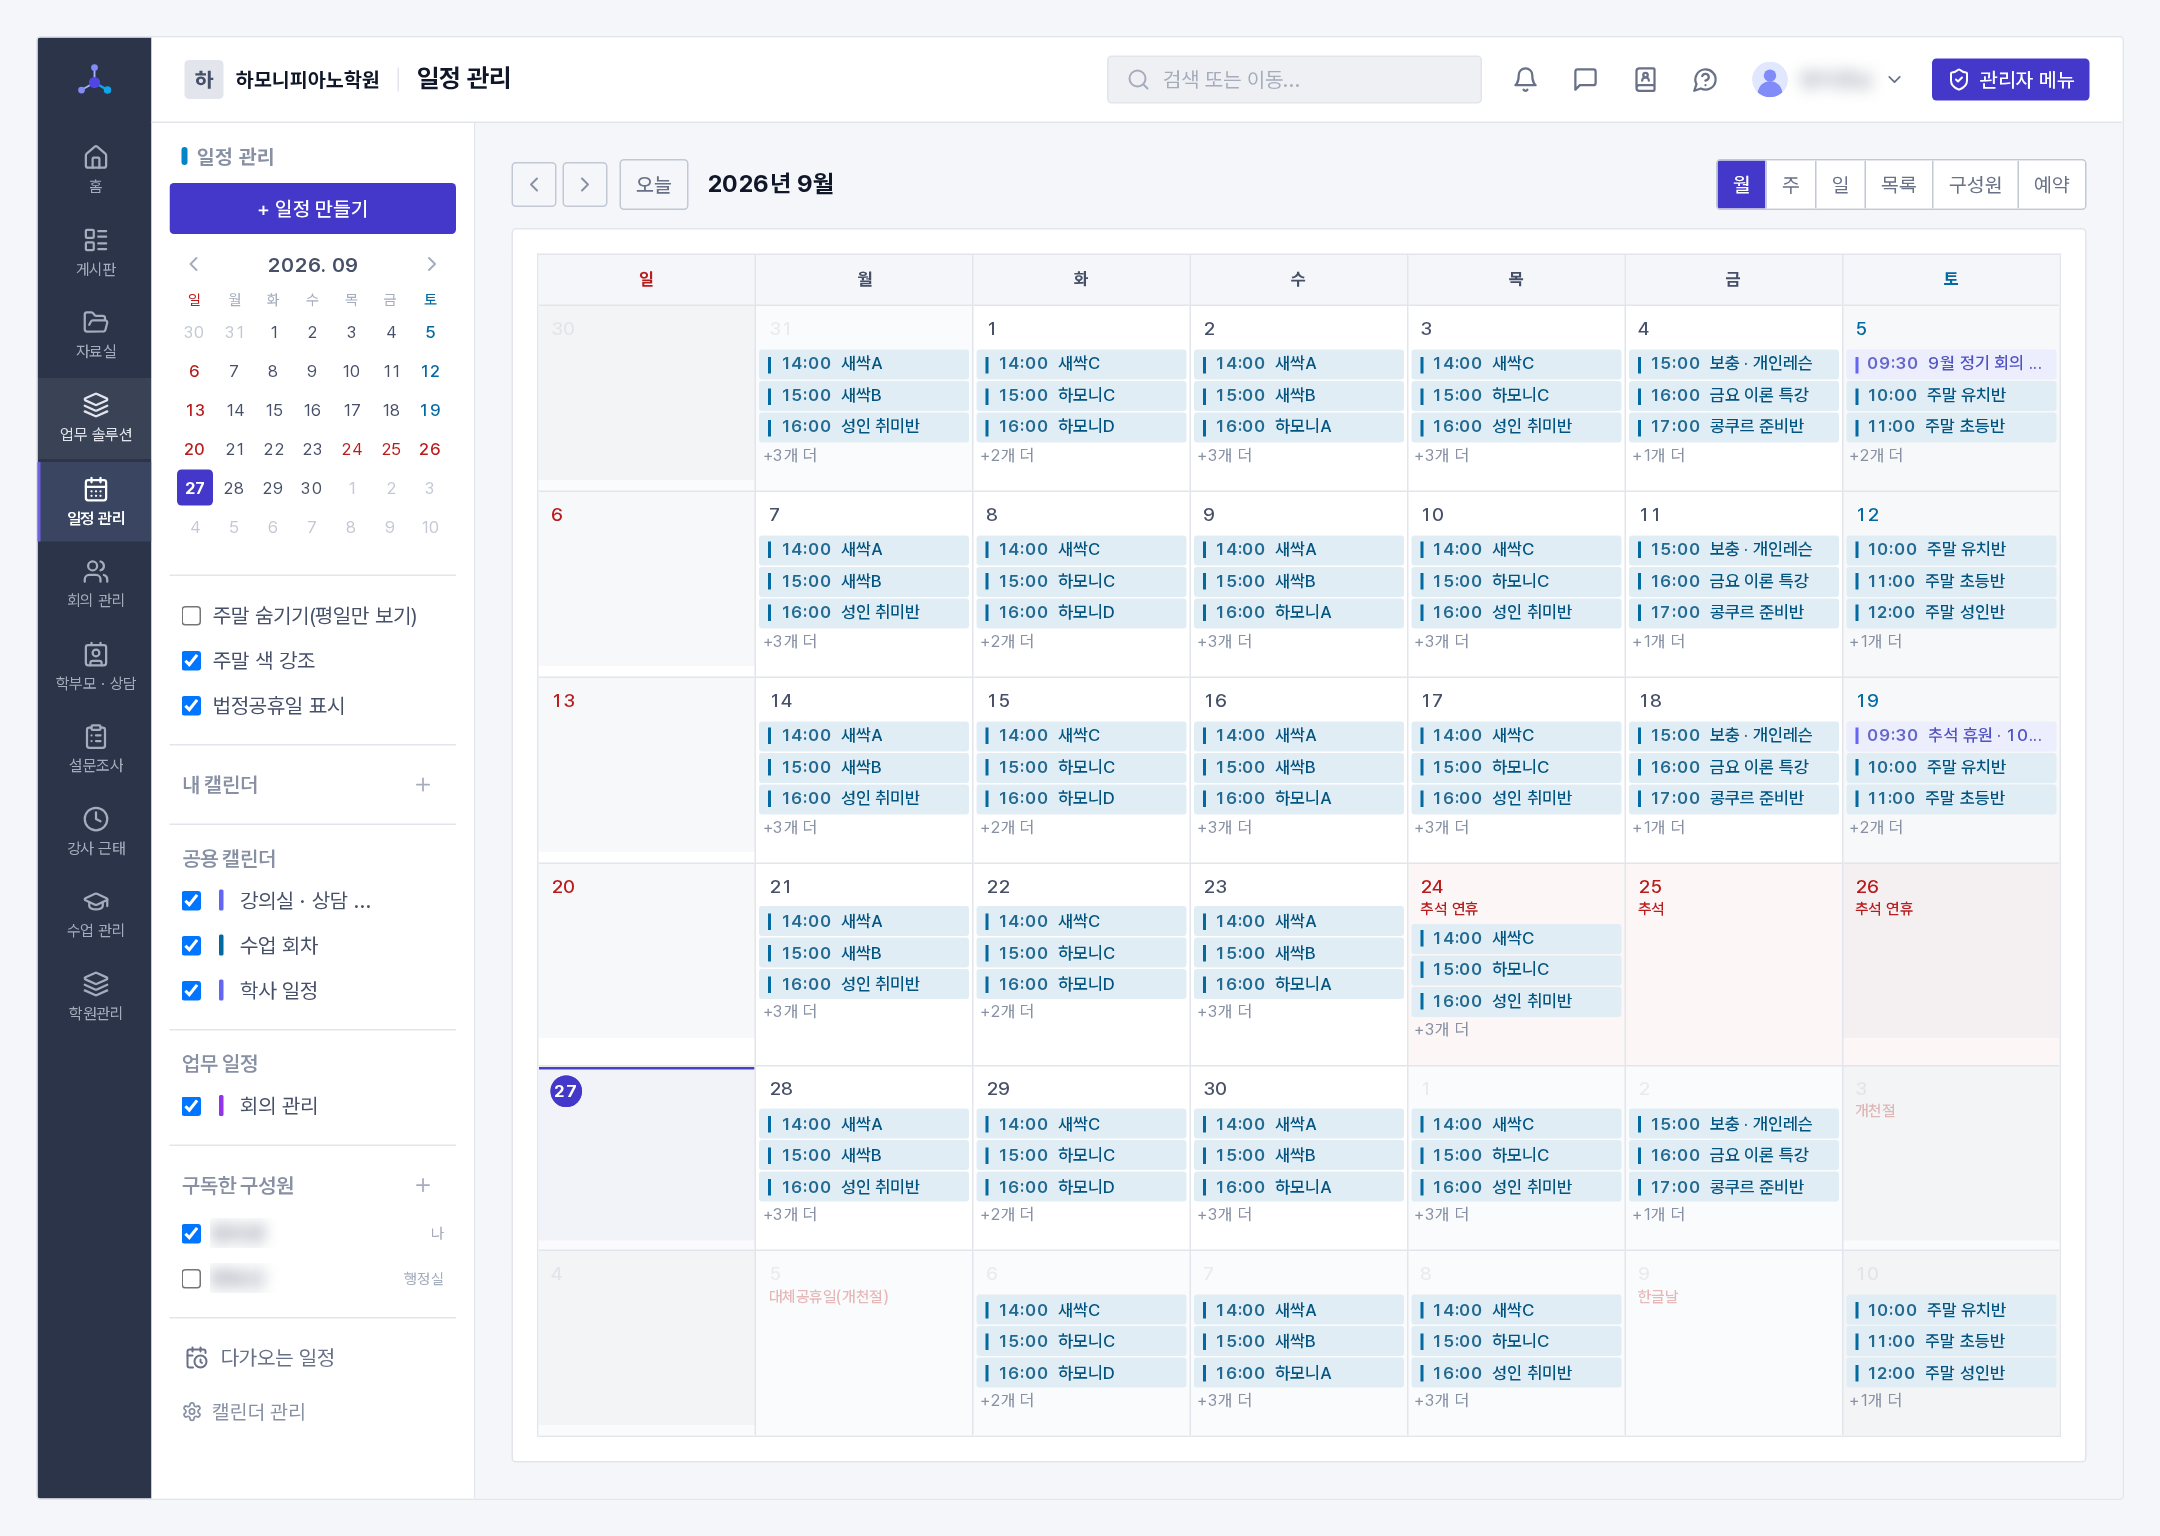Select date 15 in mini calendar
Viewport: 2160px width, 1536px height.
(273, 410)
